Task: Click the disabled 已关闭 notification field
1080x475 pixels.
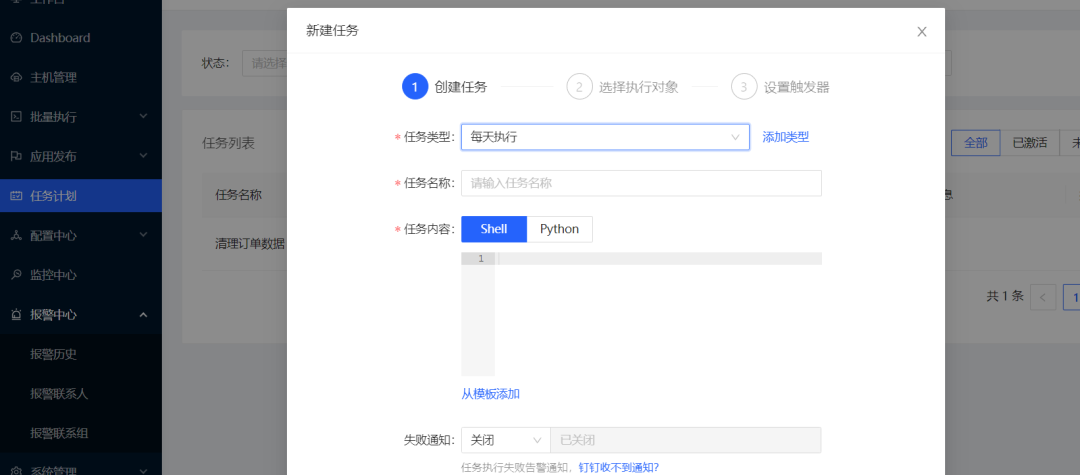Action: [685, 441]
